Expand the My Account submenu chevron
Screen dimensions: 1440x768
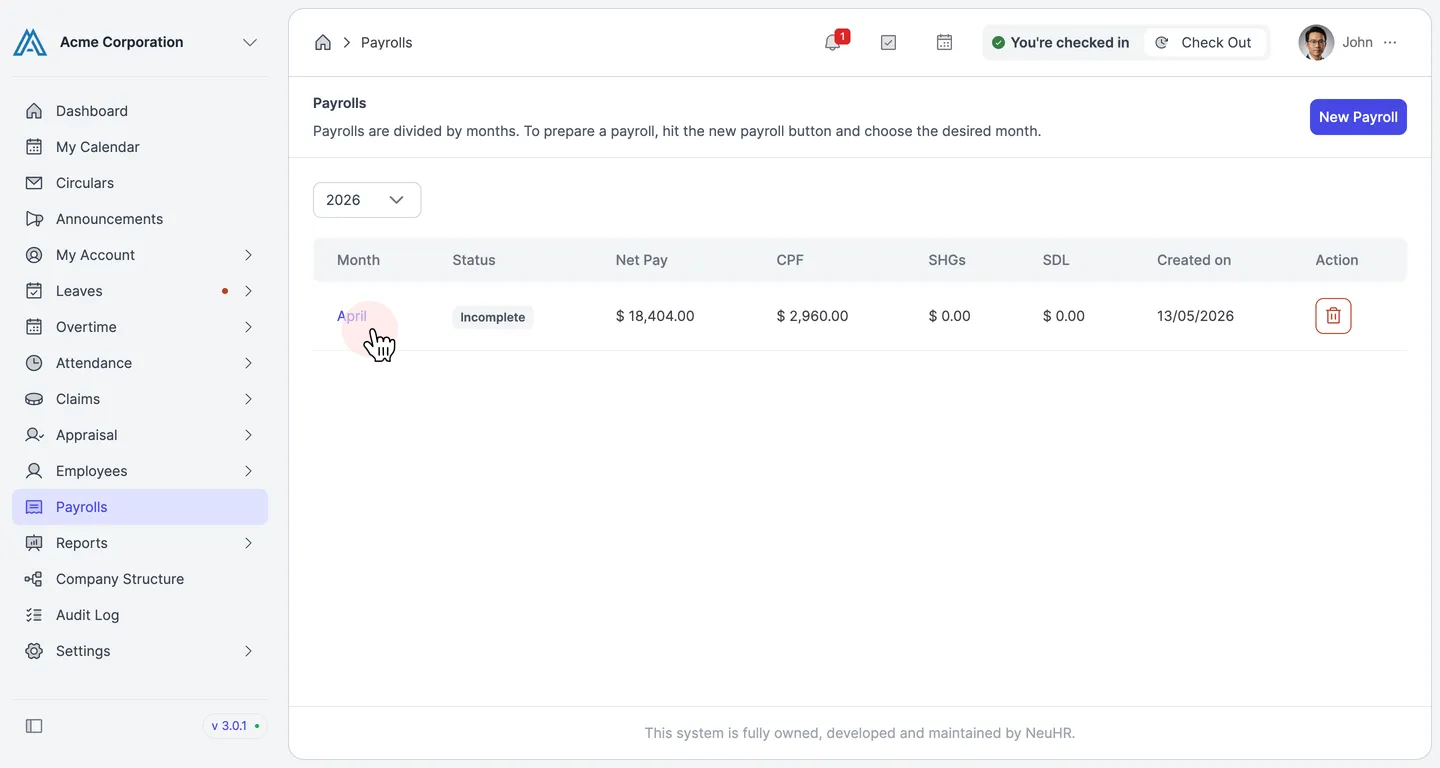[248, 255]
